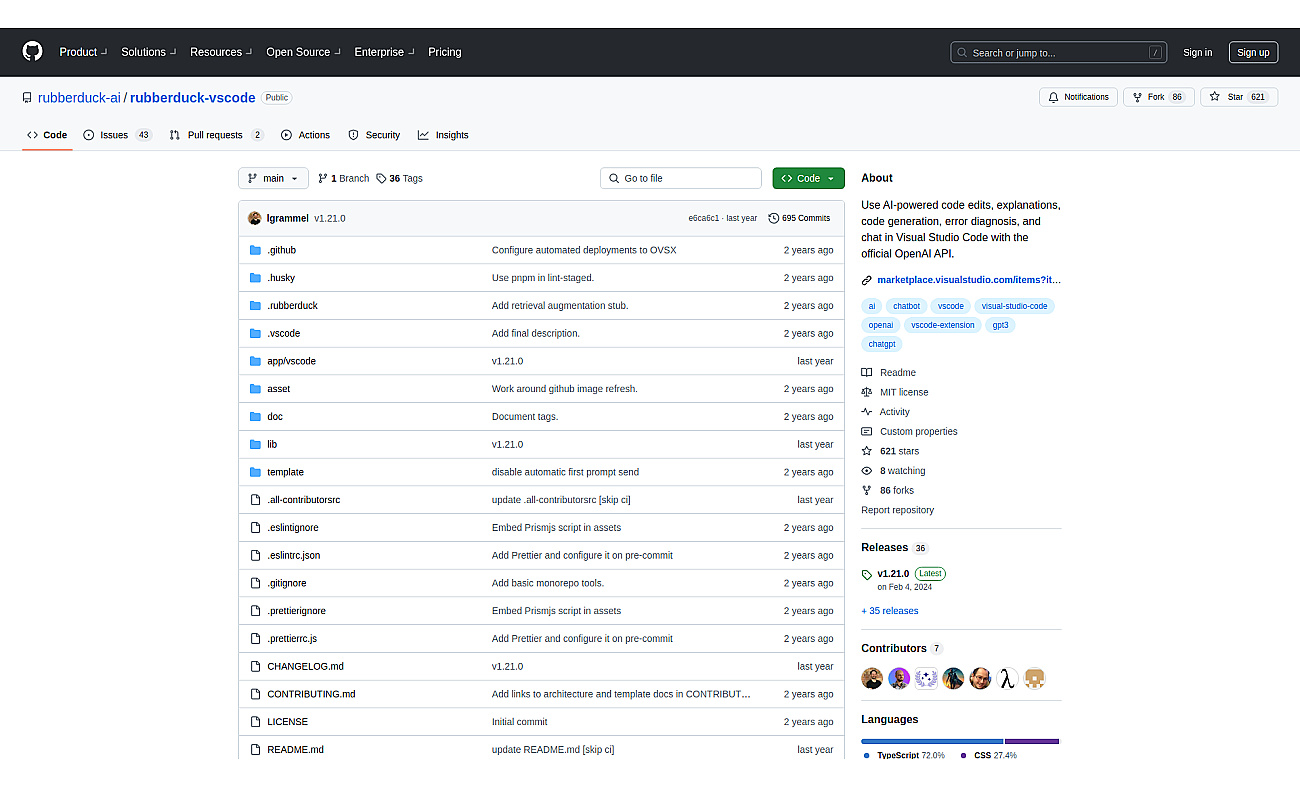Focus the Search or jump to field
1300x788 pixels.
(x=1059, y=53)
